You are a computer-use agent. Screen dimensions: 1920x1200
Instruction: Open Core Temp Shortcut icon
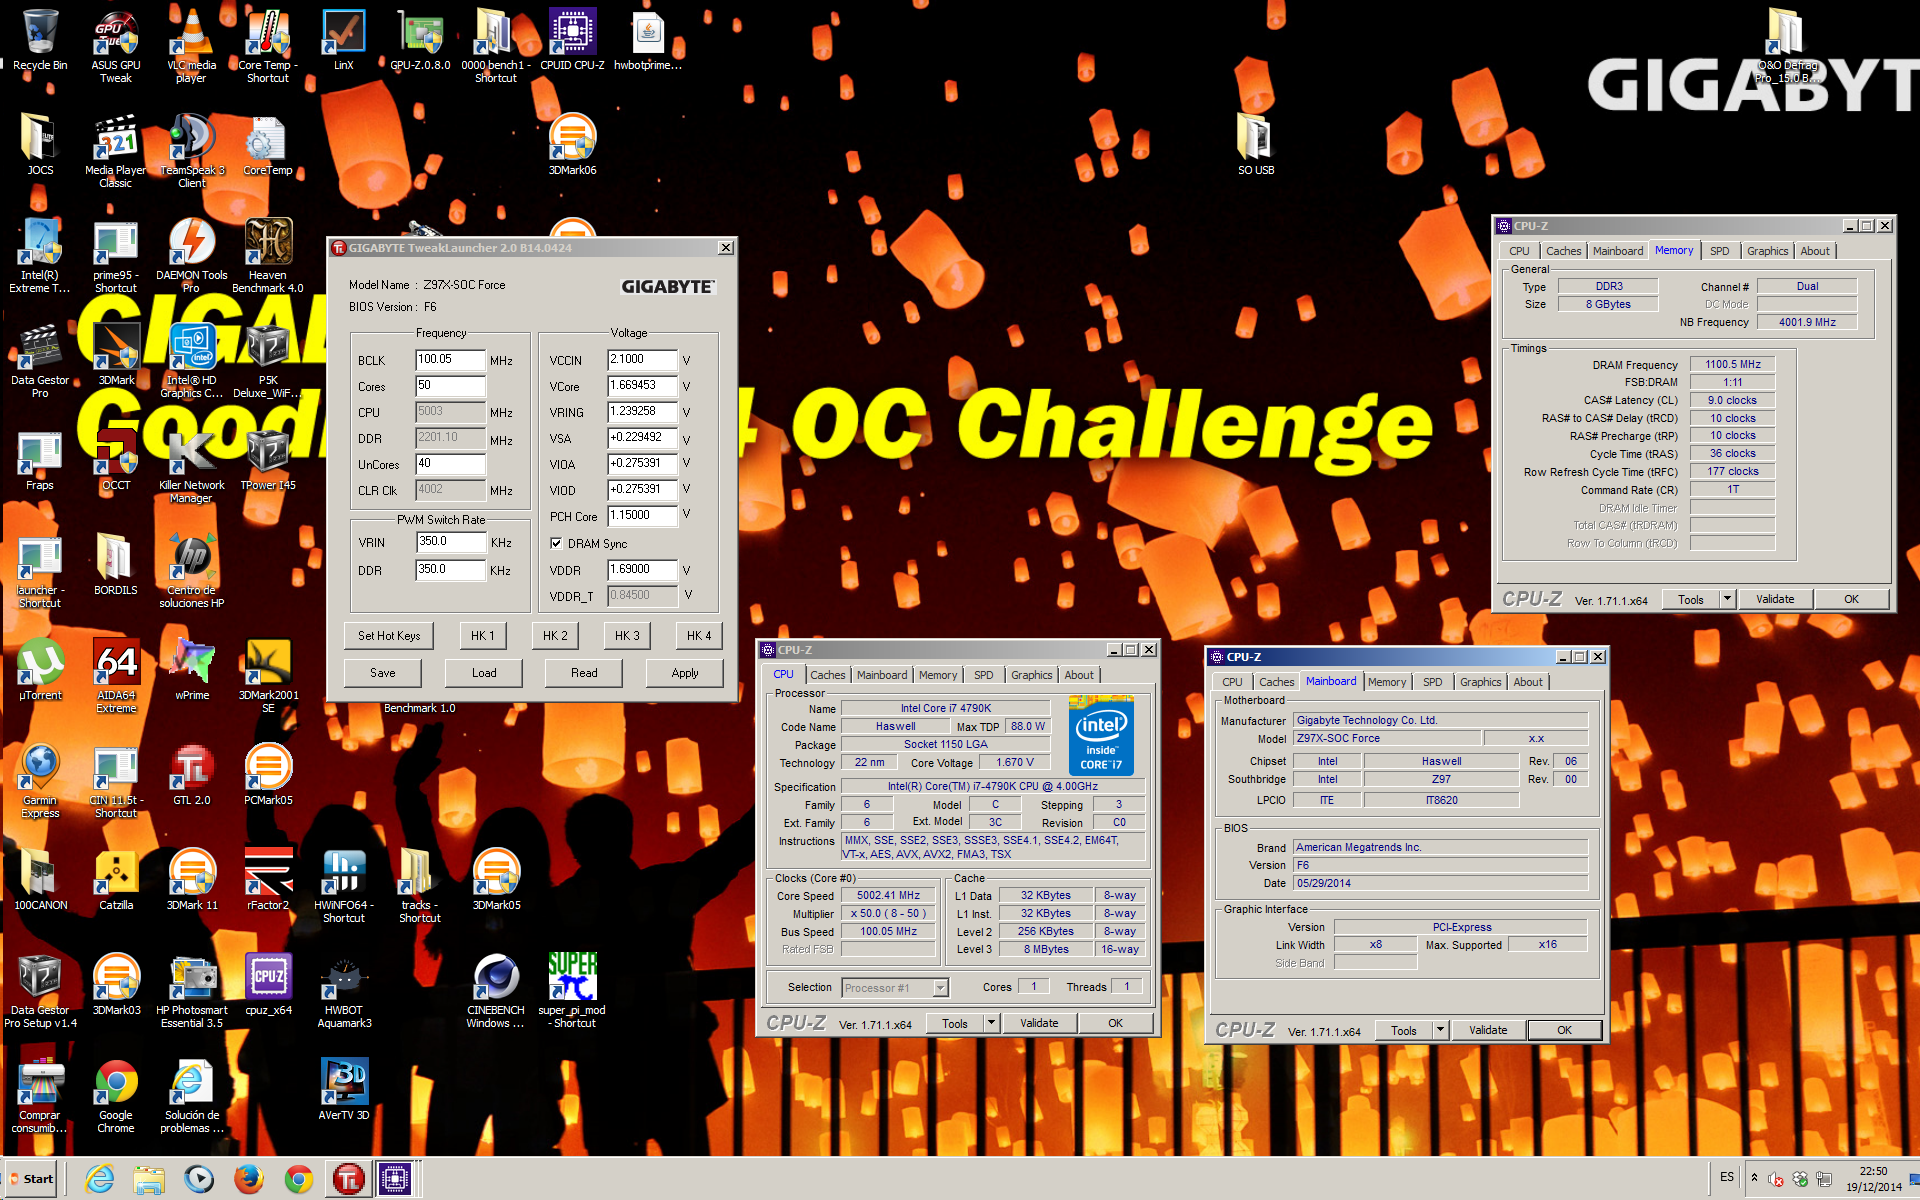coord(268,45)
